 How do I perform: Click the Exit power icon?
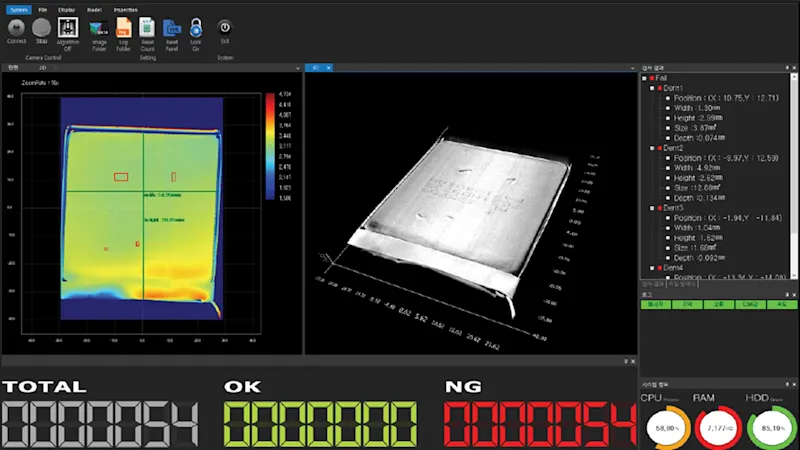[x=225, y=28]
